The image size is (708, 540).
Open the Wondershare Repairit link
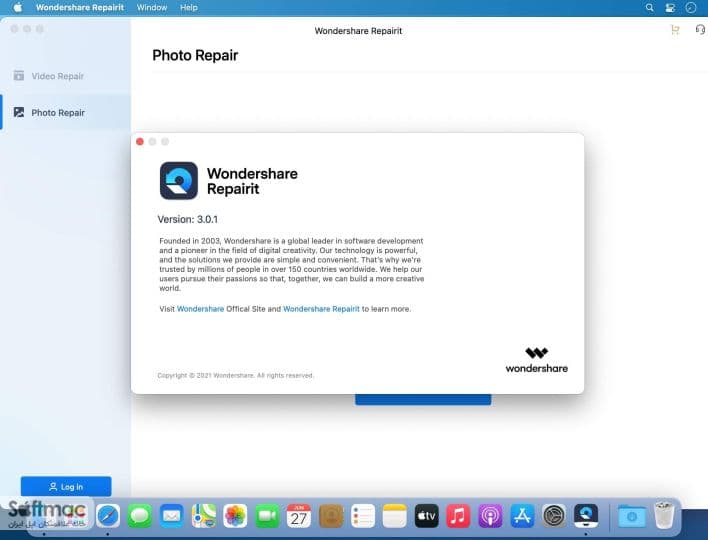click(x=321, y=309)
